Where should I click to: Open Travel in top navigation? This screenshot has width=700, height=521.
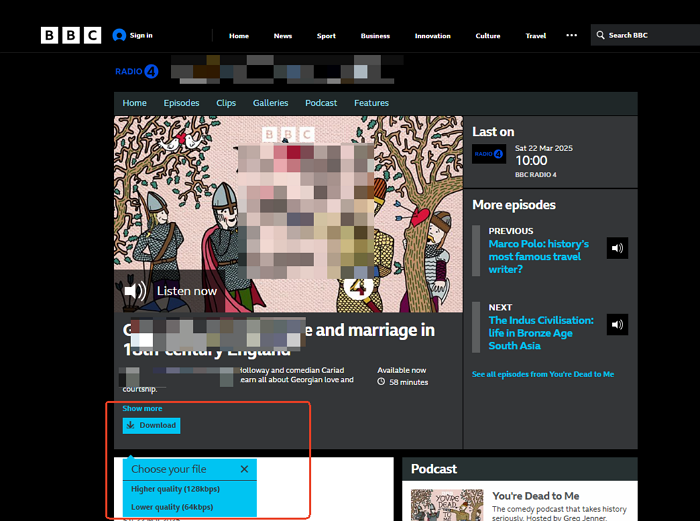[x=536, y=36]
